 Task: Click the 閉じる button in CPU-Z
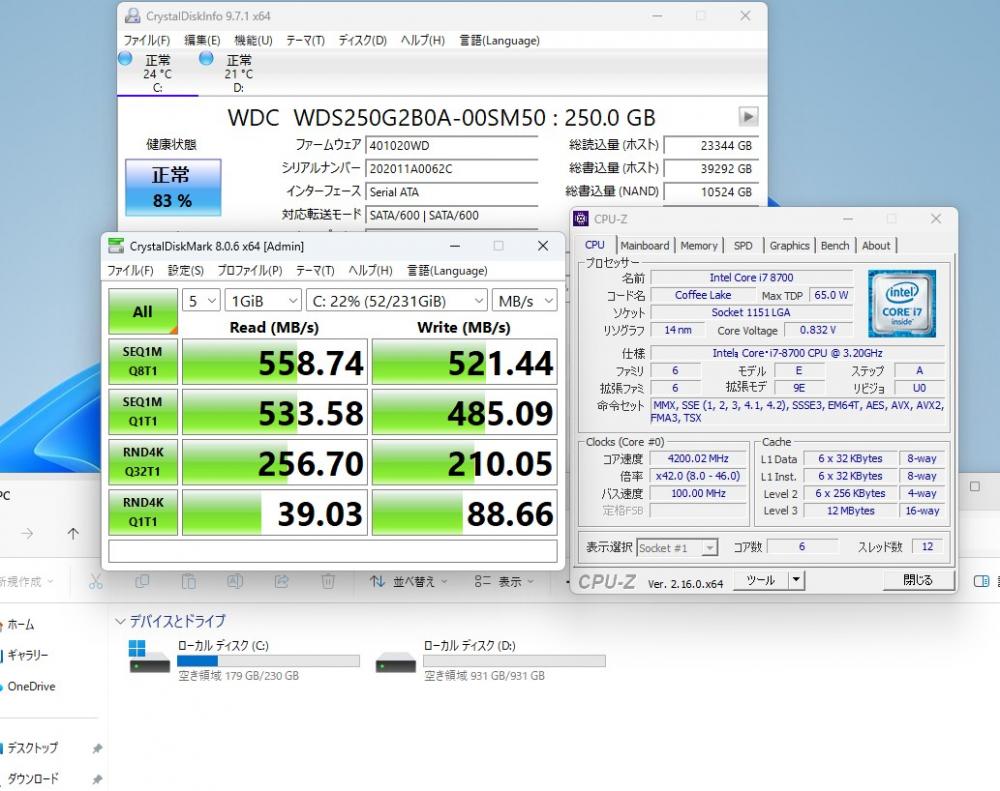(918, 580)
